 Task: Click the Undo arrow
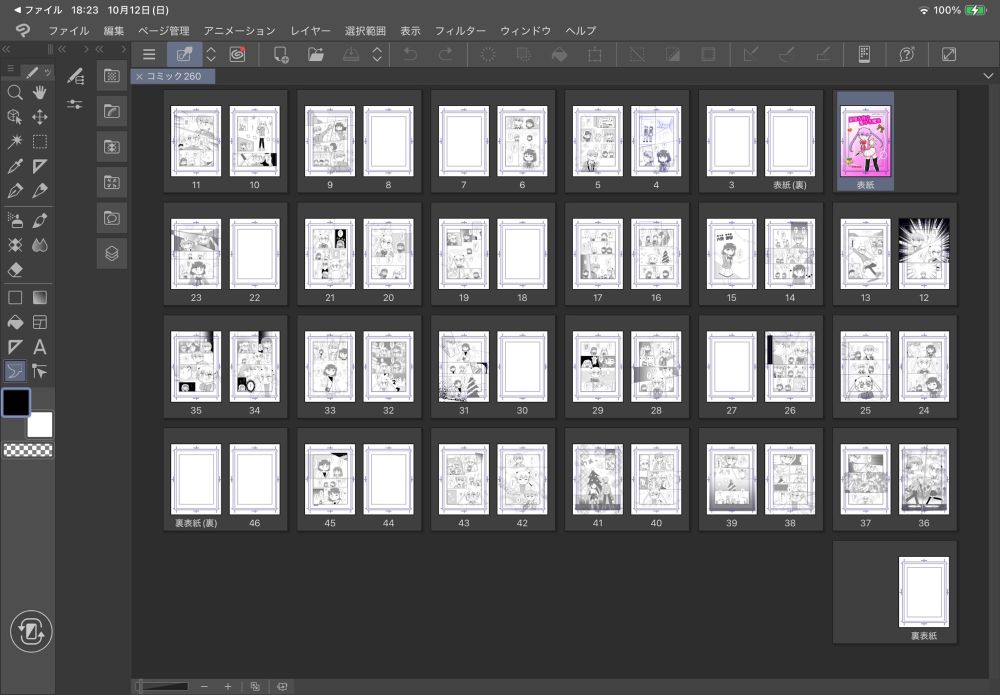coord(410,54)
